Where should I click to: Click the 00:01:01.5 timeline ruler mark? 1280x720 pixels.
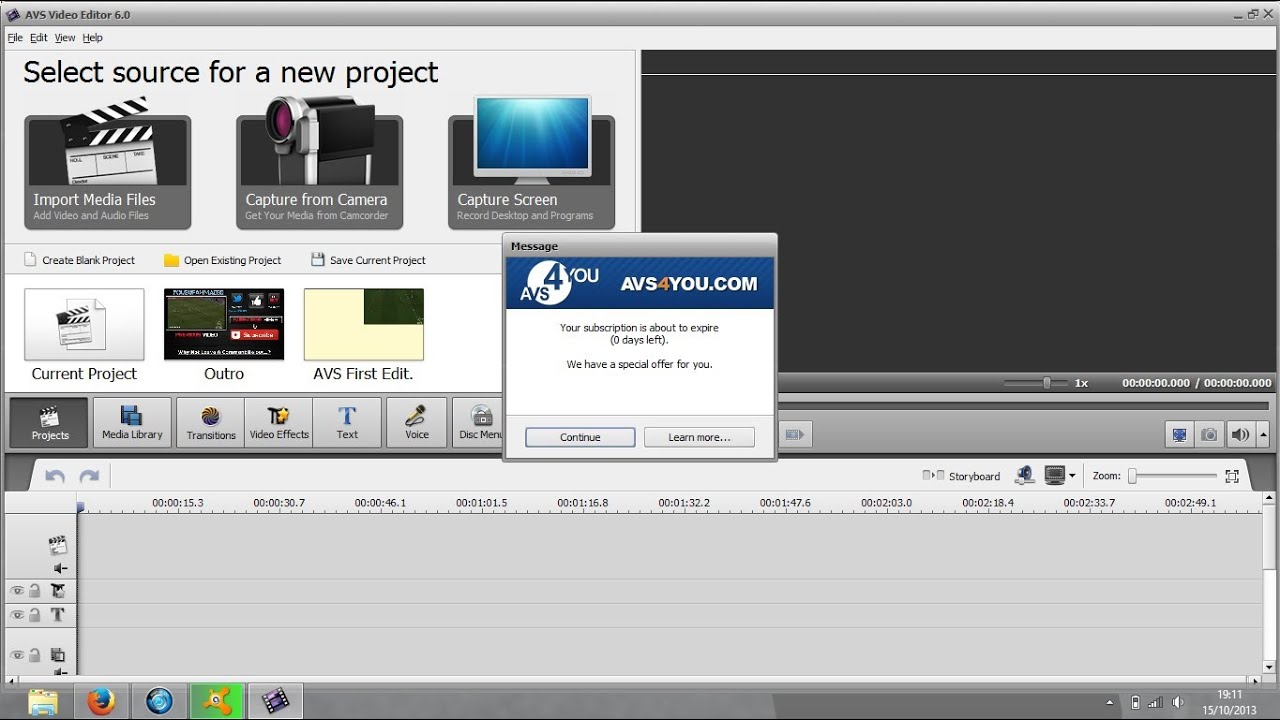(x=482, y=503)
